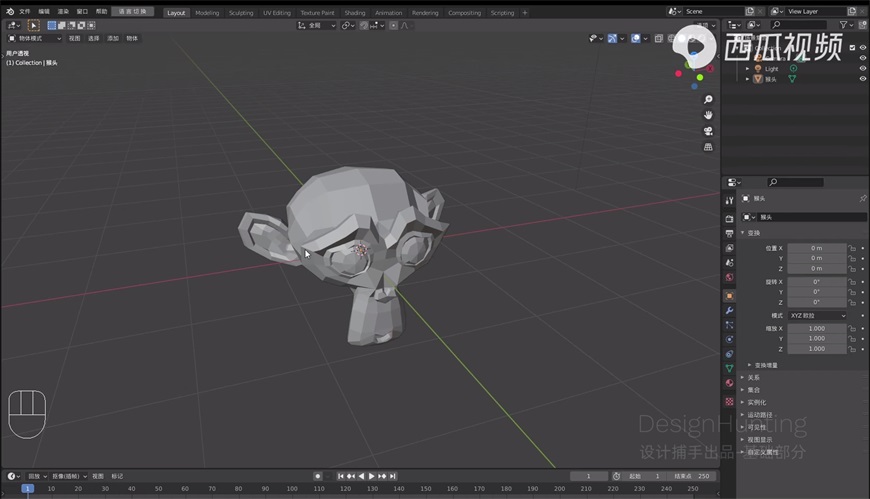Open the Scripting workspace tab
The image size is (870, 499).
pyautogui.click(x=502, y=13)
